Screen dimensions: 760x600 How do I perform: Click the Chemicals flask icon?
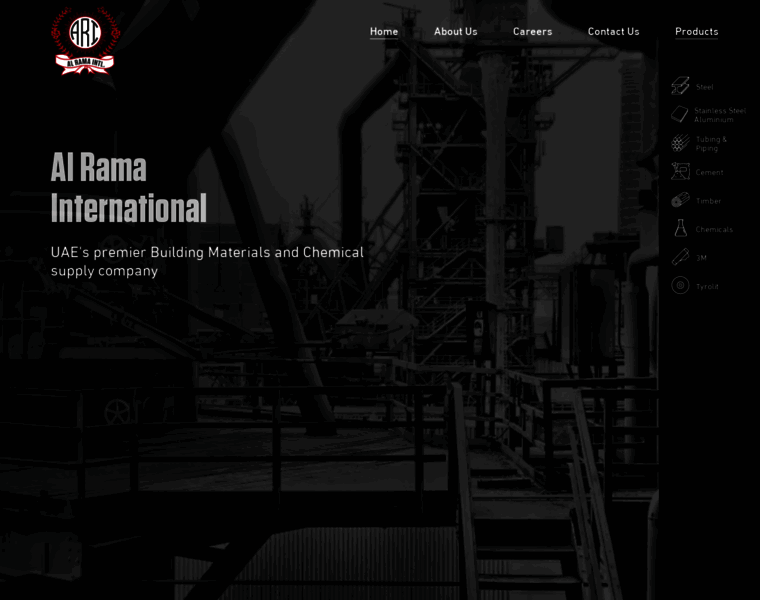(x=681, y=228)
